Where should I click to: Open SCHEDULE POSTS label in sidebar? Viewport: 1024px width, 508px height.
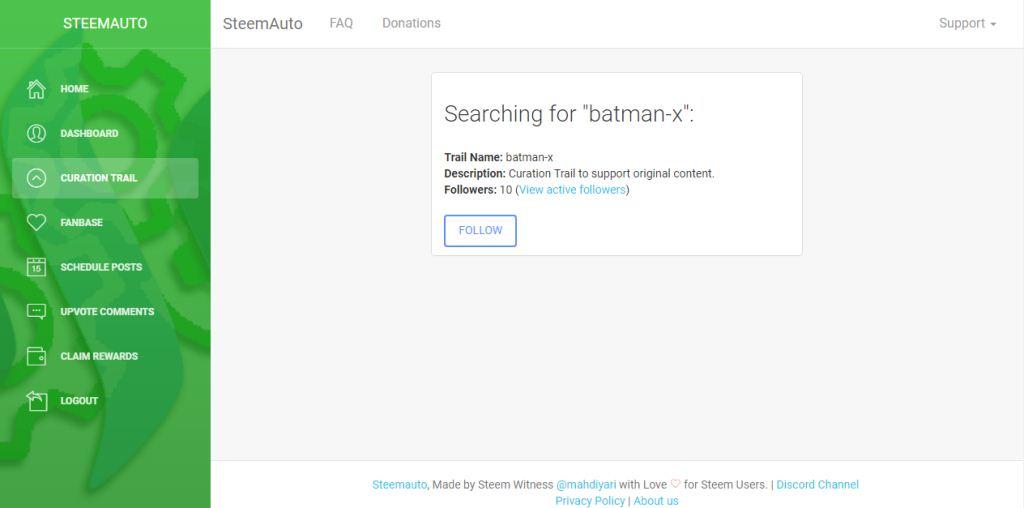pyautogui.click(x=101, y=267)
